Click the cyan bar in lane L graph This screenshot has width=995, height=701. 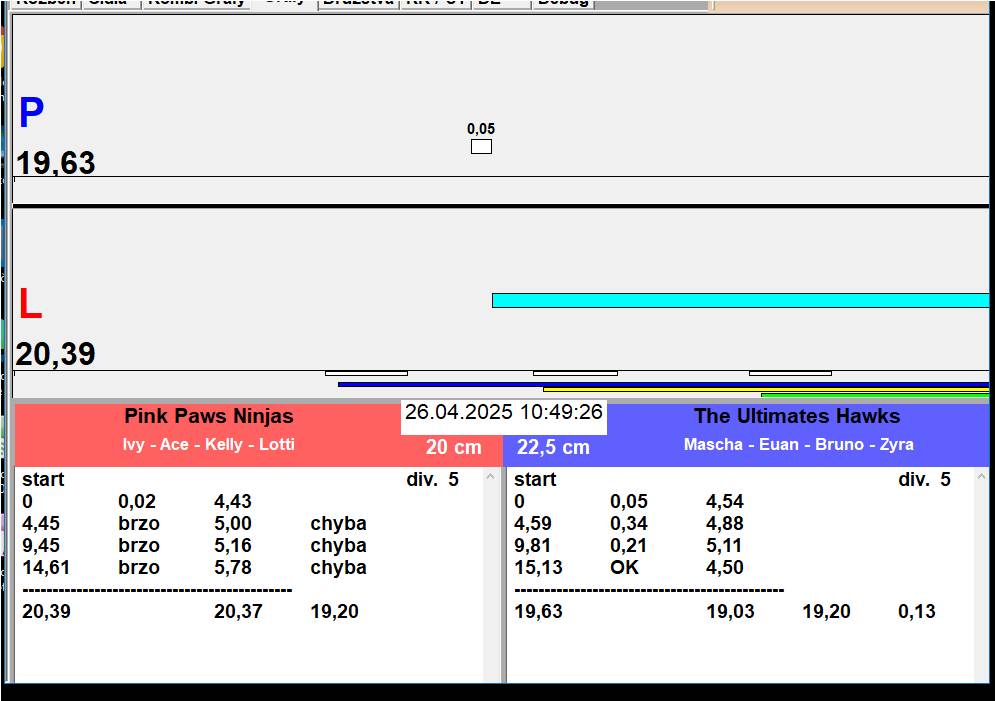point(740,300)
